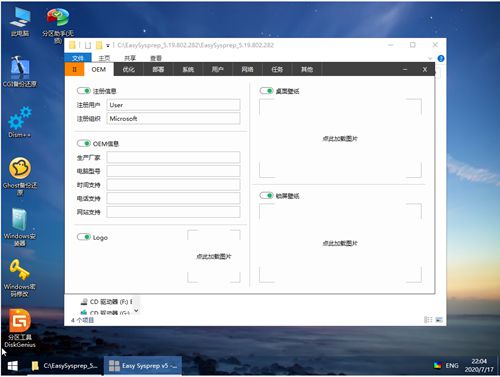The height and width of the screenshot is (377, 500).
Task: Click the navigation pane scroll-down arrow
Action: click(136, 310)
